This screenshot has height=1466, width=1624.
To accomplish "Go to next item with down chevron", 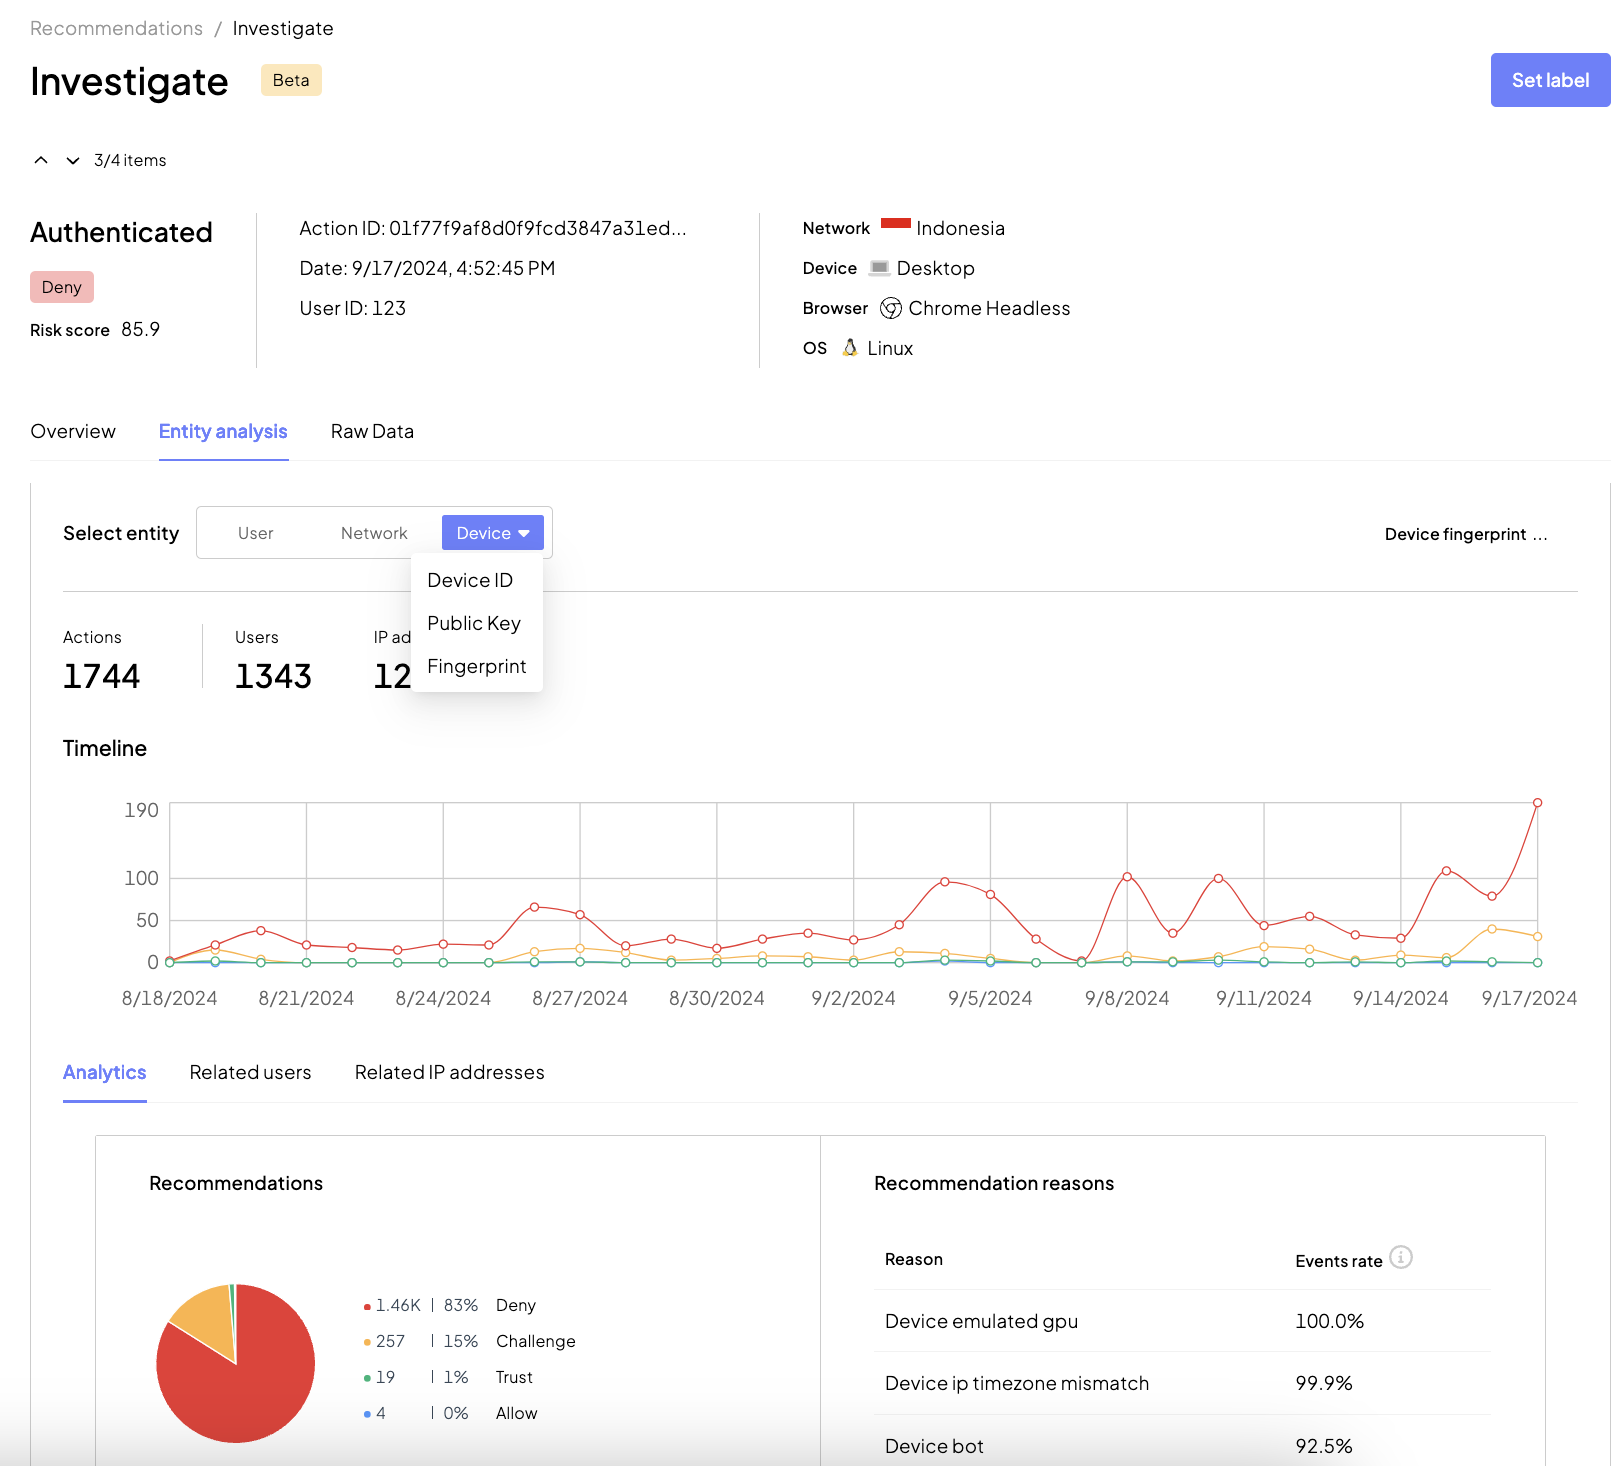I will tap(73, 160).
